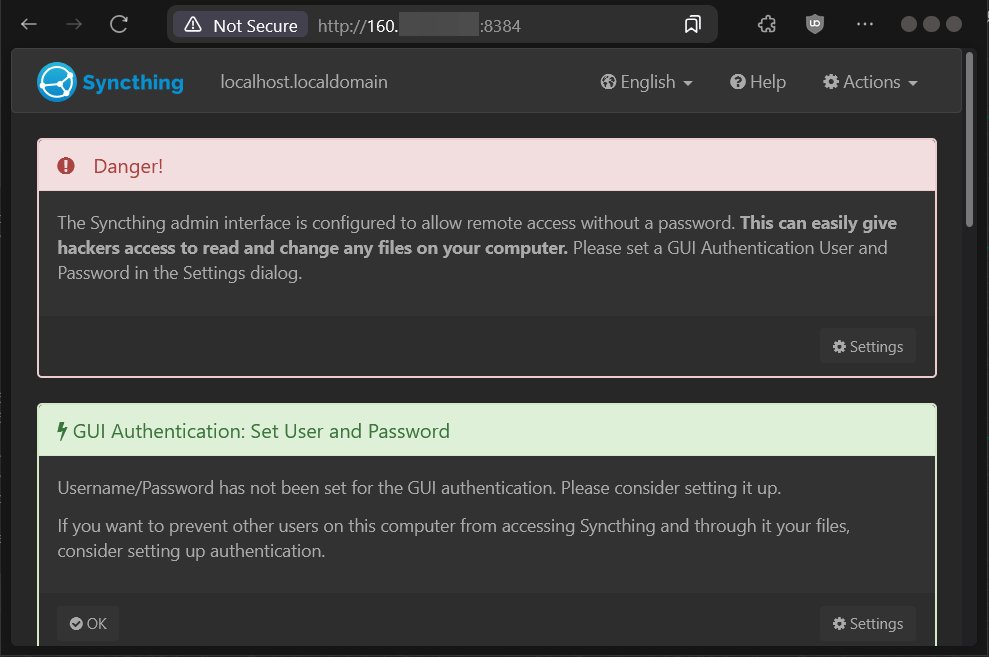Click the Syncthing logo
Image resolution: width=989 pixels, height=657 pixels.
click(110, 82)
